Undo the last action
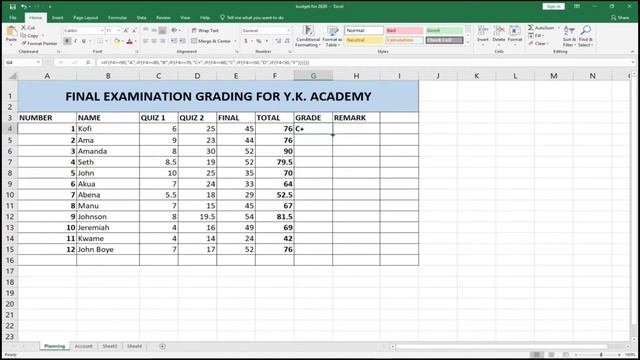The image size is (640, 360). point(24,7)
